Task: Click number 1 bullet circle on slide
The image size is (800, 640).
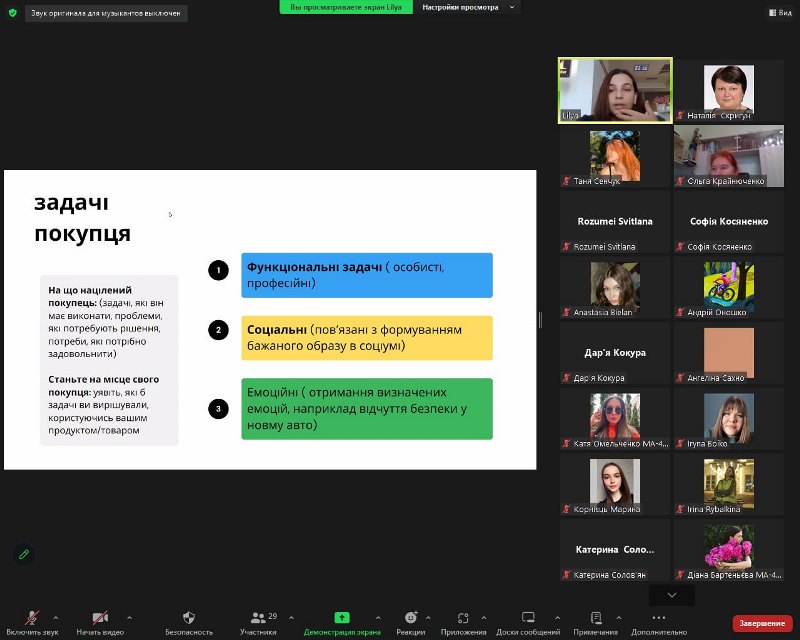Action: pos(218,270)
